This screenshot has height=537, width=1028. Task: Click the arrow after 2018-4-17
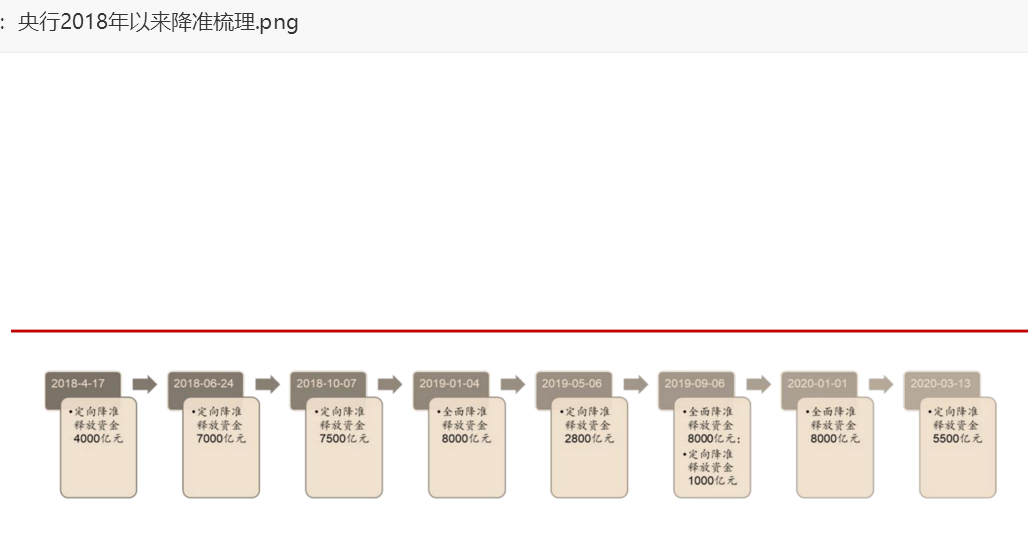(145, 384)
